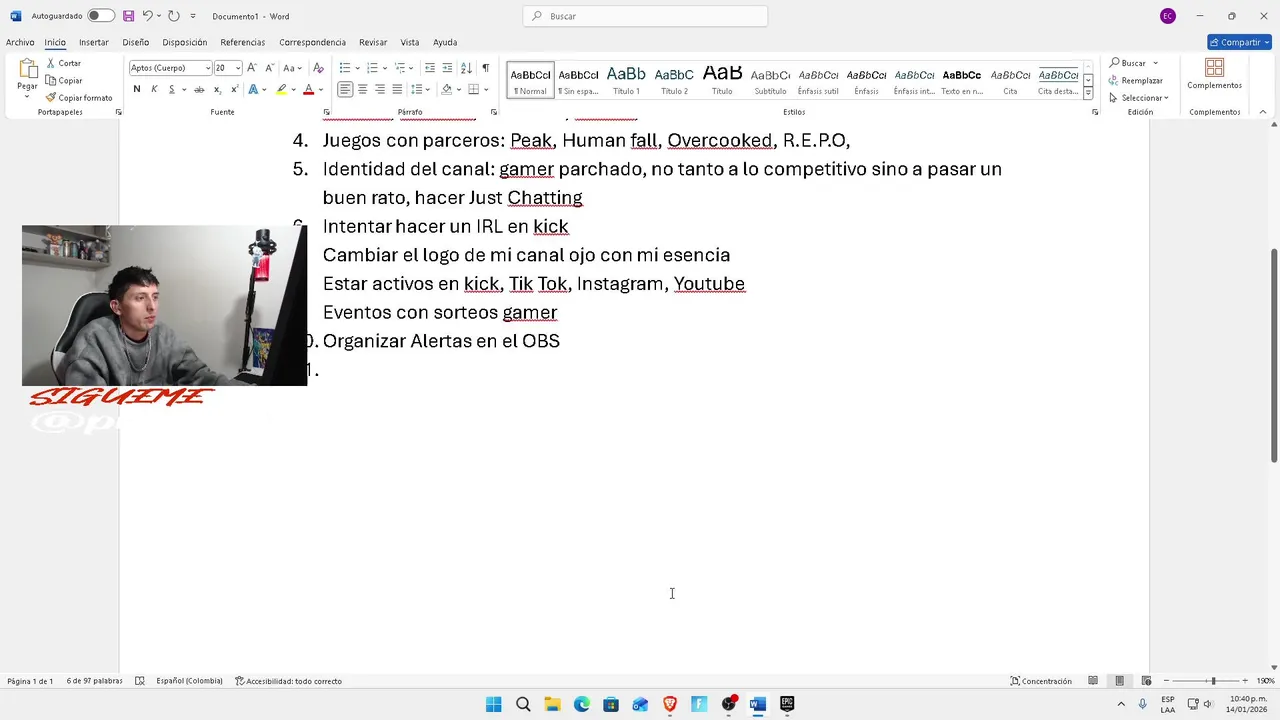Sort paragraphs A to Z icon
This screenshot has height=720, width=1280.
coord(466,68)
